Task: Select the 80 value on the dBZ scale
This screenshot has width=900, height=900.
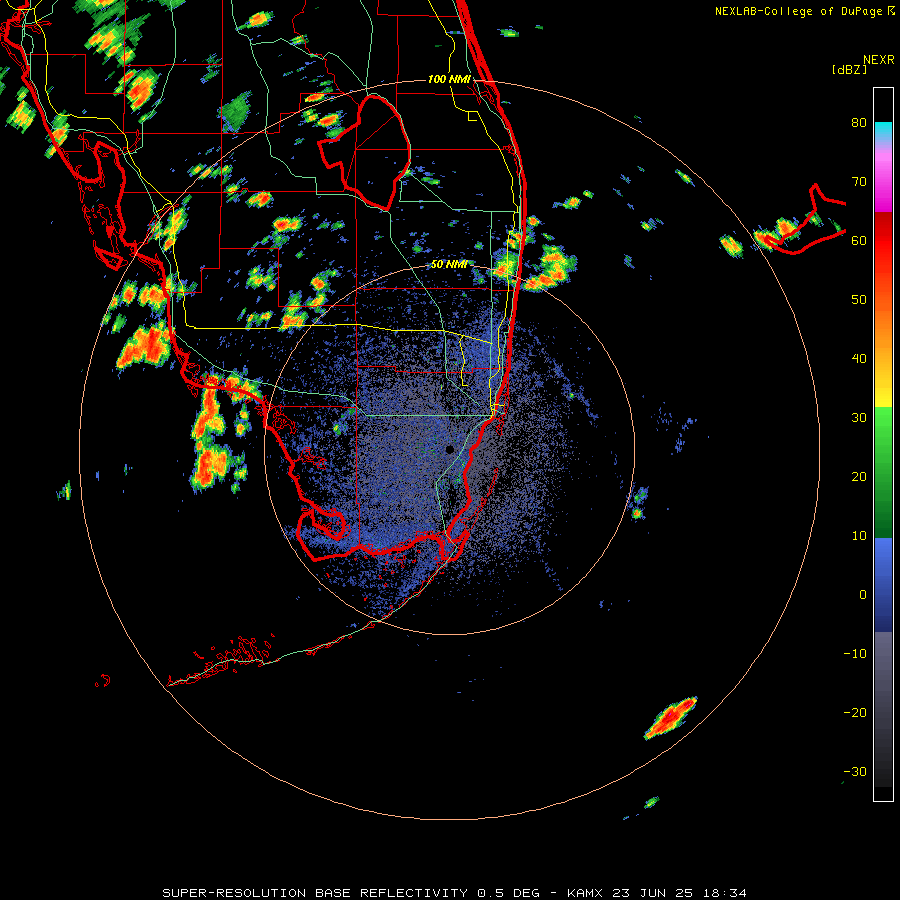Action: click(x=859, y=123)
